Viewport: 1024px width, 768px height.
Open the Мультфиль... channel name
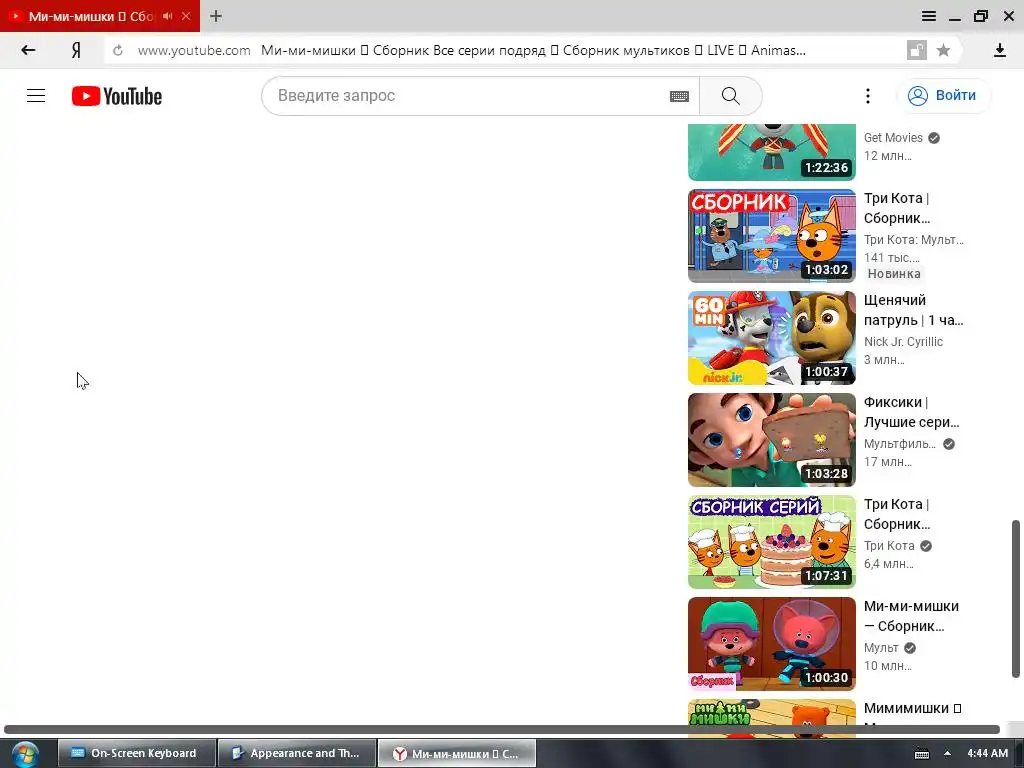click(899, 443)
